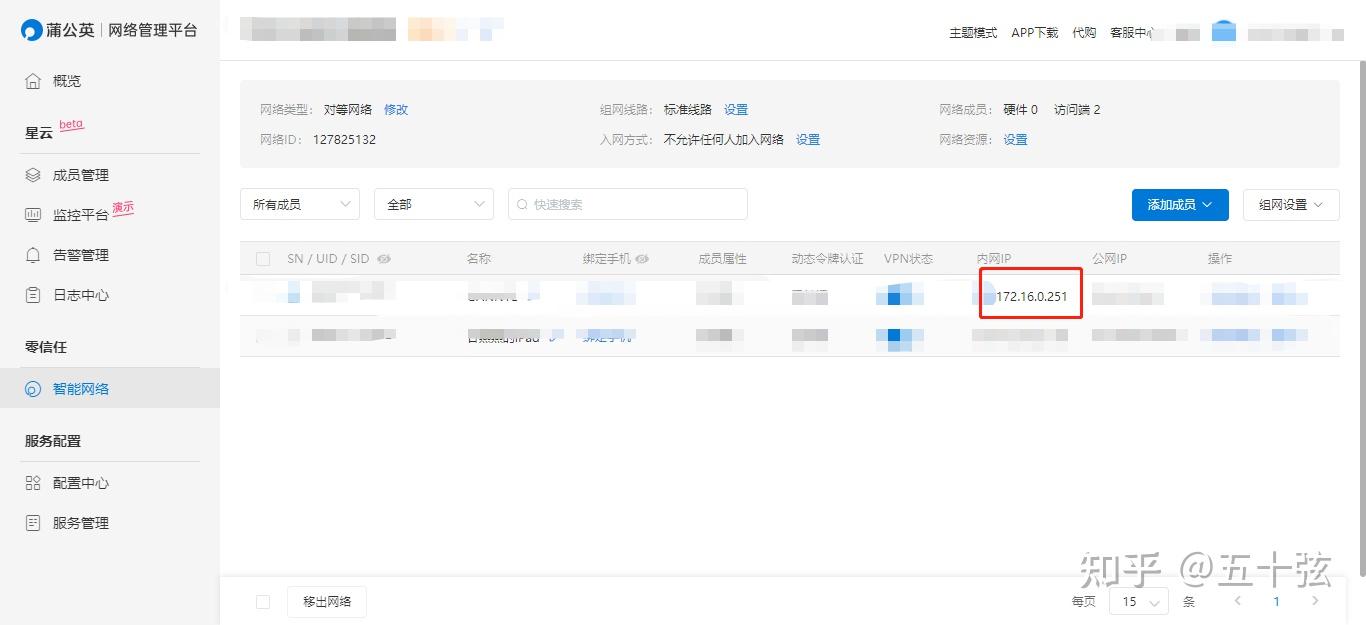The width and height of the screenshot is (1366, 625).
Task: Click the 服务管理 service management icon
Action: 33,522
